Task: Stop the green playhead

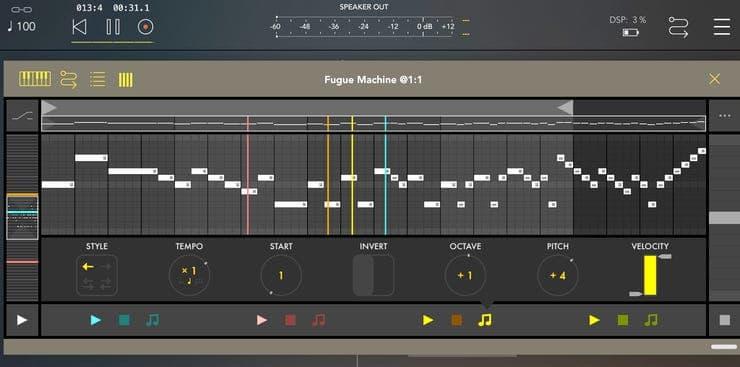Action: click(622, 320)
